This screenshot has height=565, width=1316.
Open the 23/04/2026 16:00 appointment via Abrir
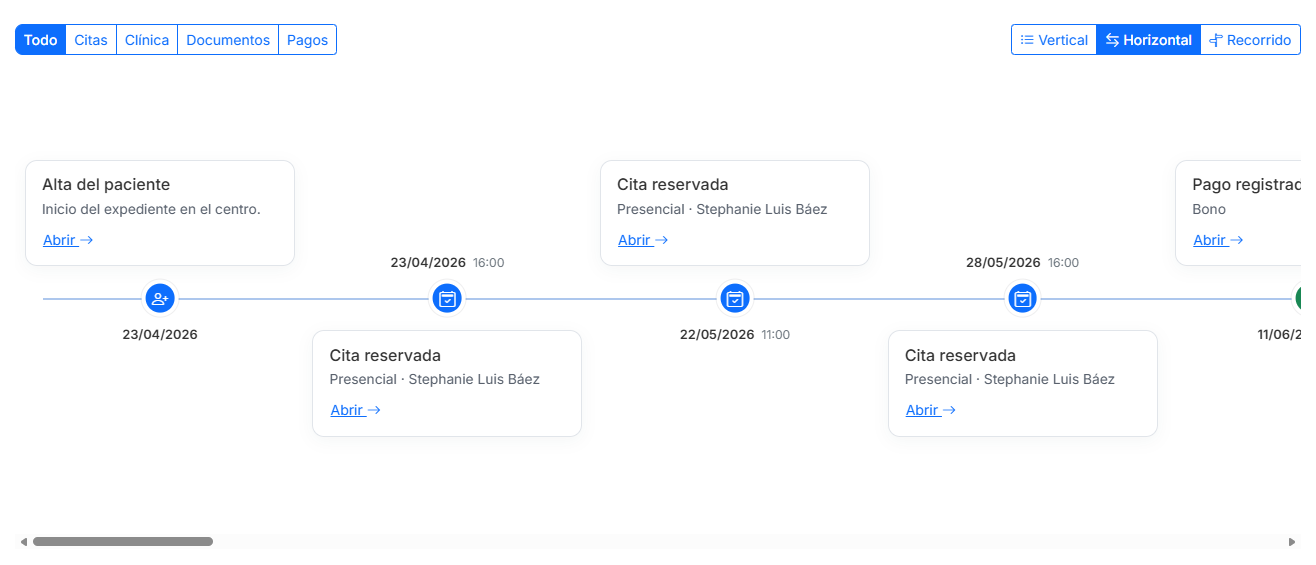tap(355, 410)
